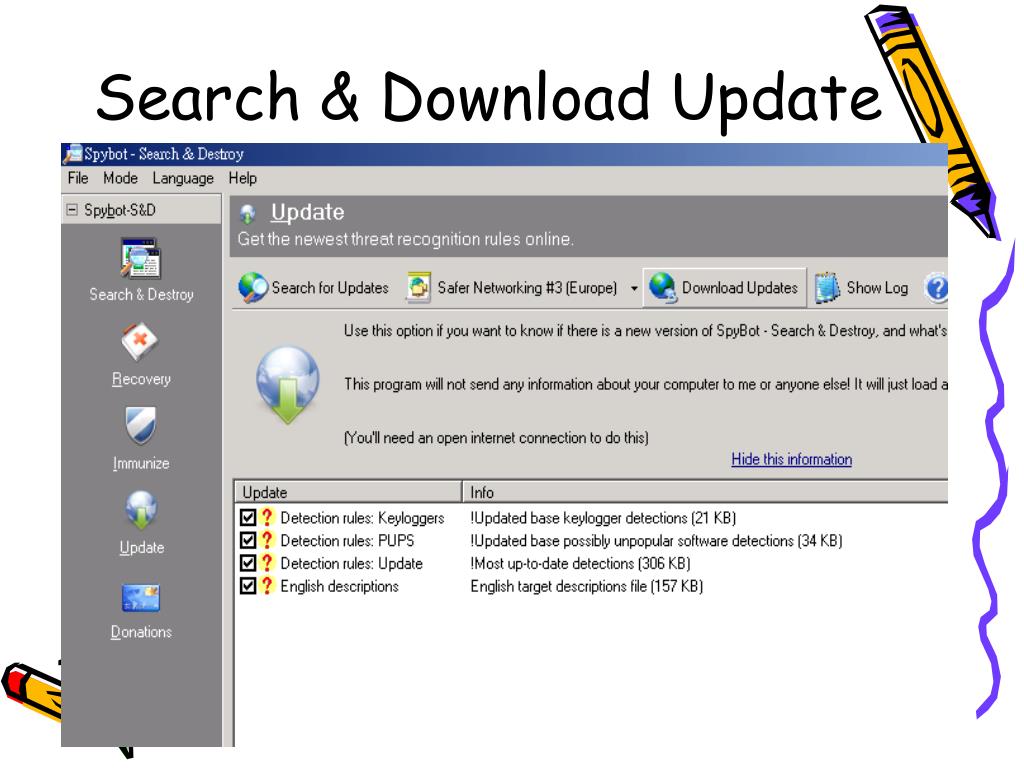Click the Update page heading text
The height and width of the screenshot is (768, 1024).
tap(308, 212)
